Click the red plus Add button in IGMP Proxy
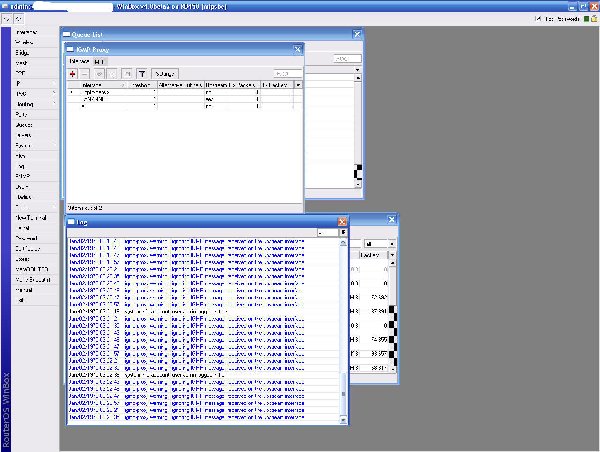Image resolution: width=600 pixels, height=452 pixels. (73, 74)
